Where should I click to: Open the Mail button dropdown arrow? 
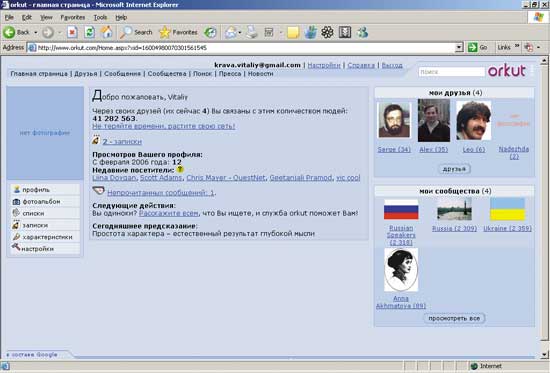coord(240,33)
